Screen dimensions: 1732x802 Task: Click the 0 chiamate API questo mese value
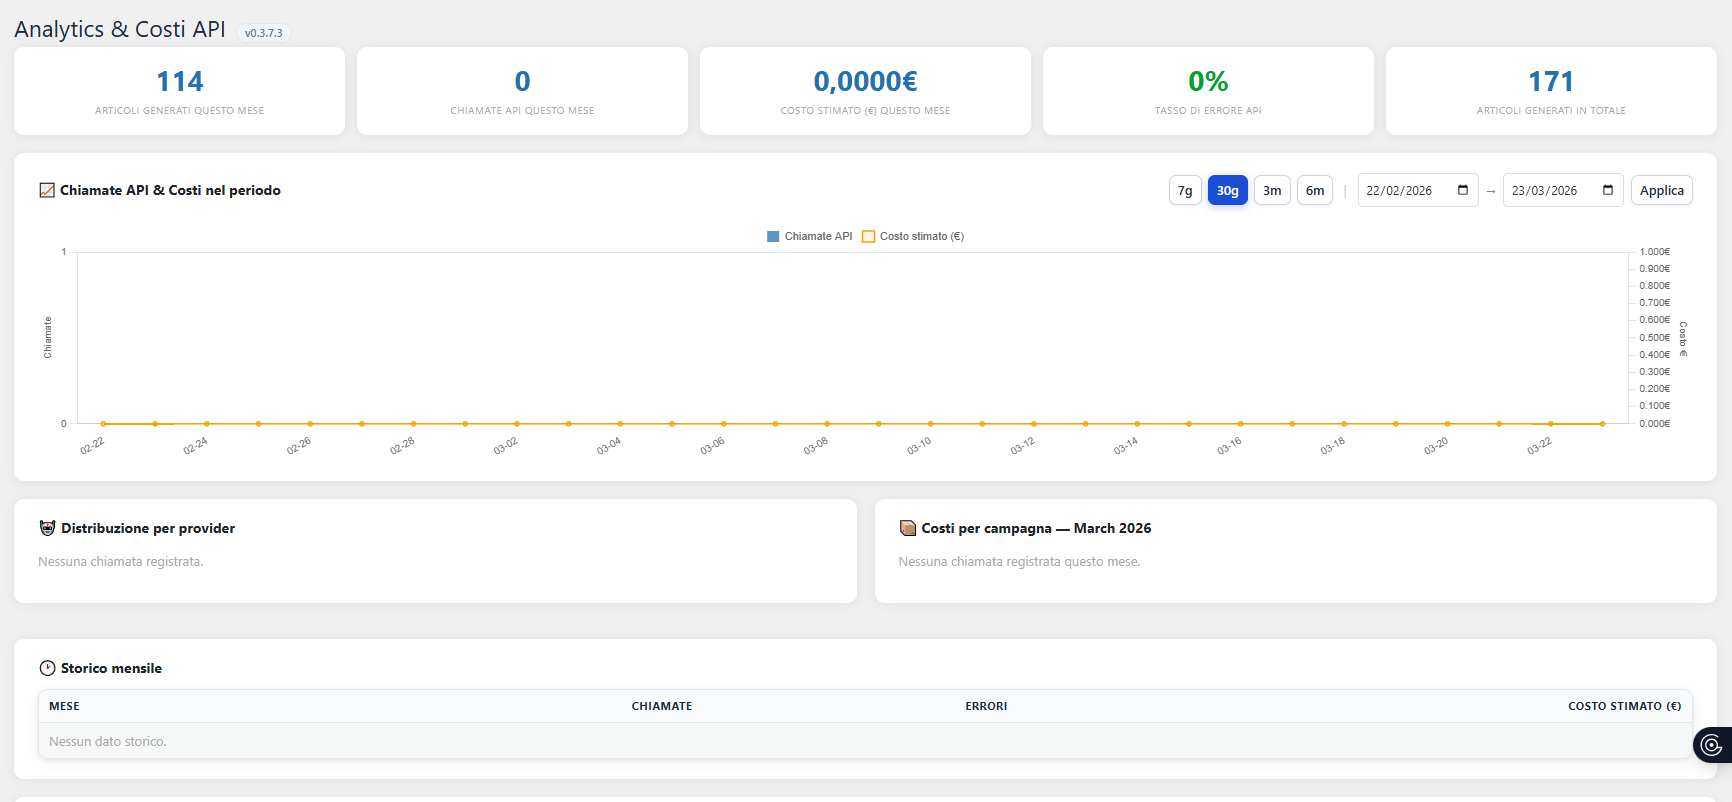click(x=522, y=81)
